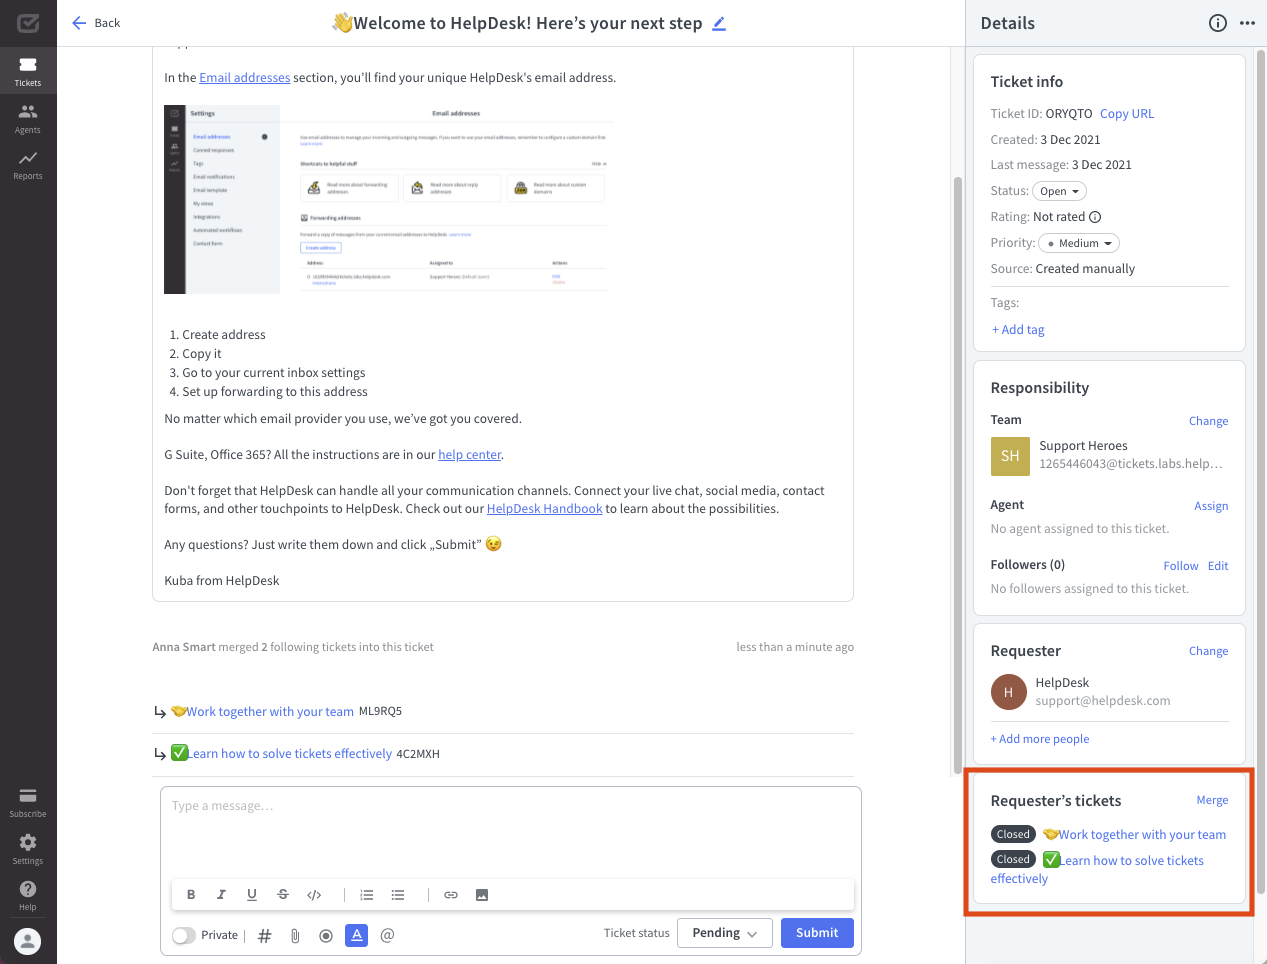Click the Details panel scrollbar

1261,470
